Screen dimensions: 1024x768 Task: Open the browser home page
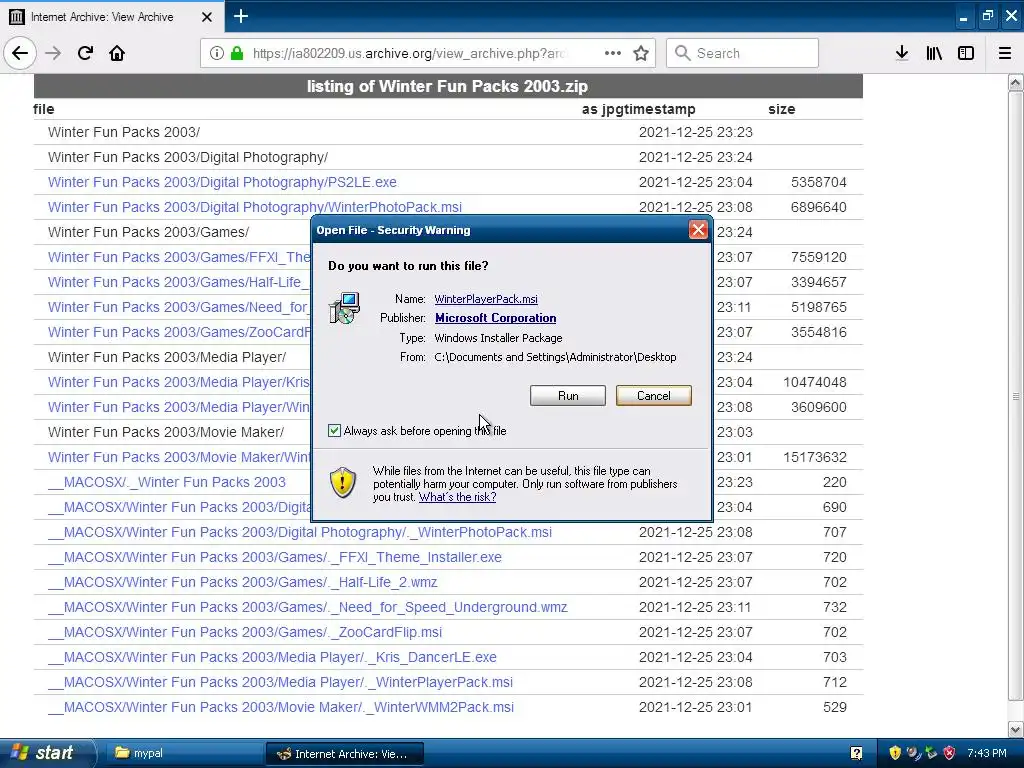coord(117,53)
